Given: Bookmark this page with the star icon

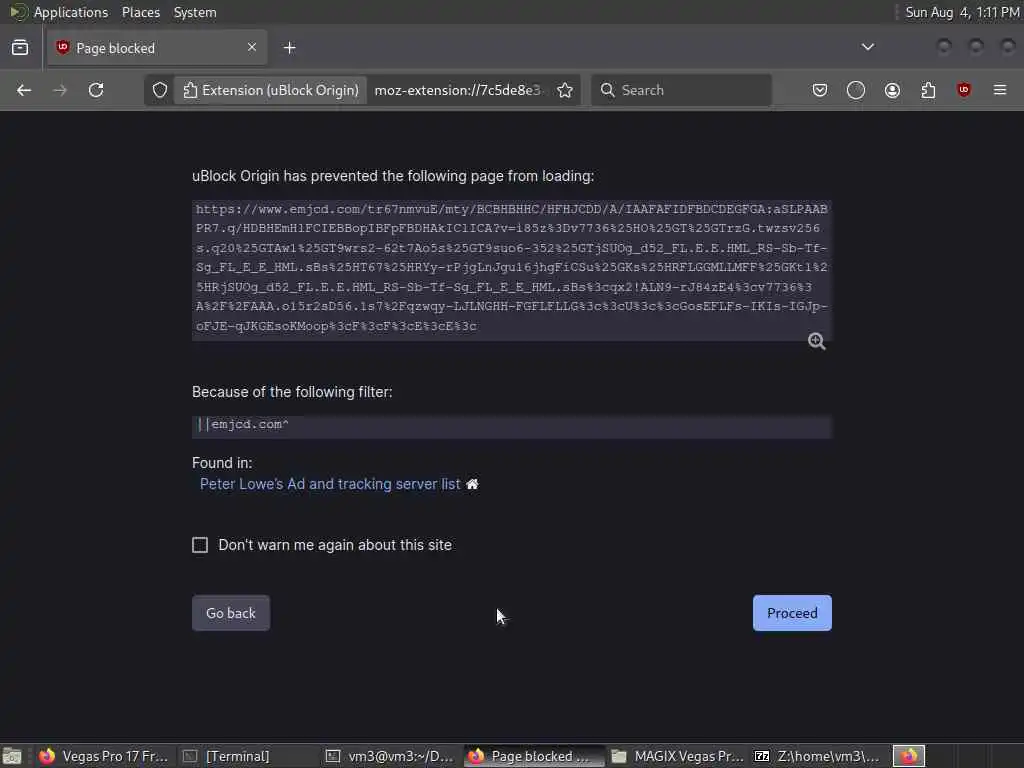Looking at the screenshot, I should [565, 90].
